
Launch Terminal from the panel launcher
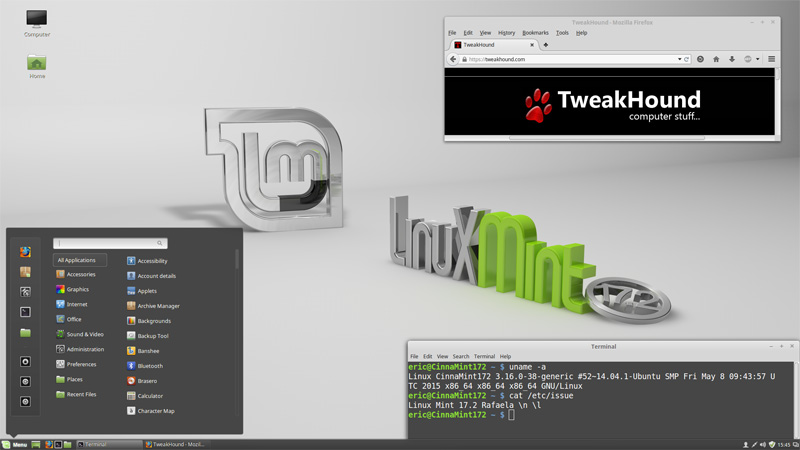tap(58, 444)
